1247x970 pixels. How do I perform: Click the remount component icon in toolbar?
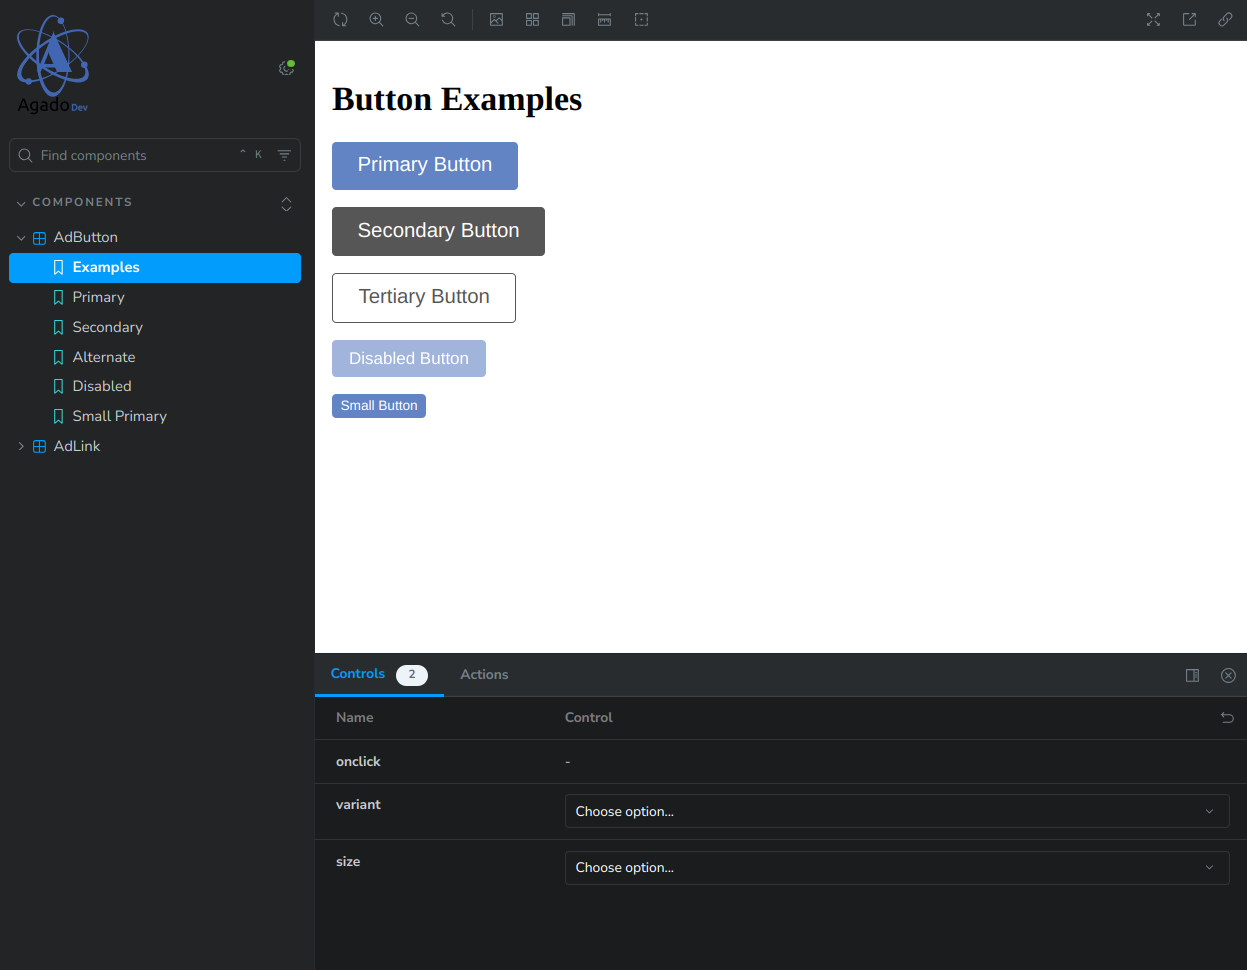point(340,19)
